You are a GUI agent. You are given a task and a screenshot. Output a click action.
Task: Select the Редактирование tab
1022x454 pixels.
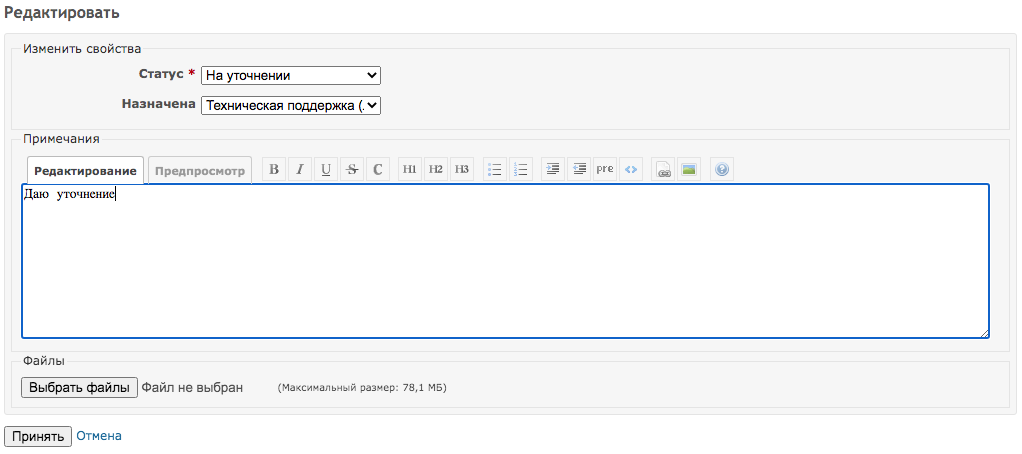(85, 171)
